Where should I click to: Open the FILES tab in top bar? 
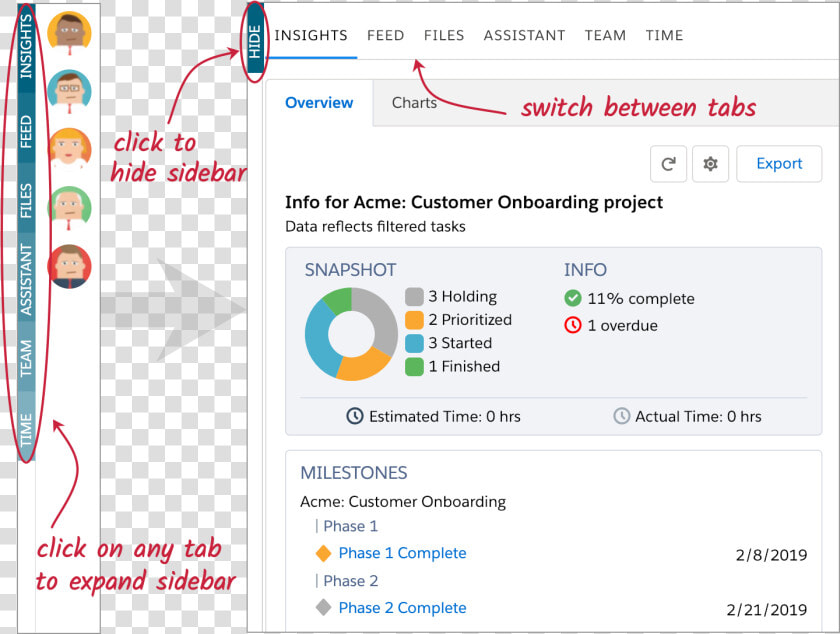(444, 35)
